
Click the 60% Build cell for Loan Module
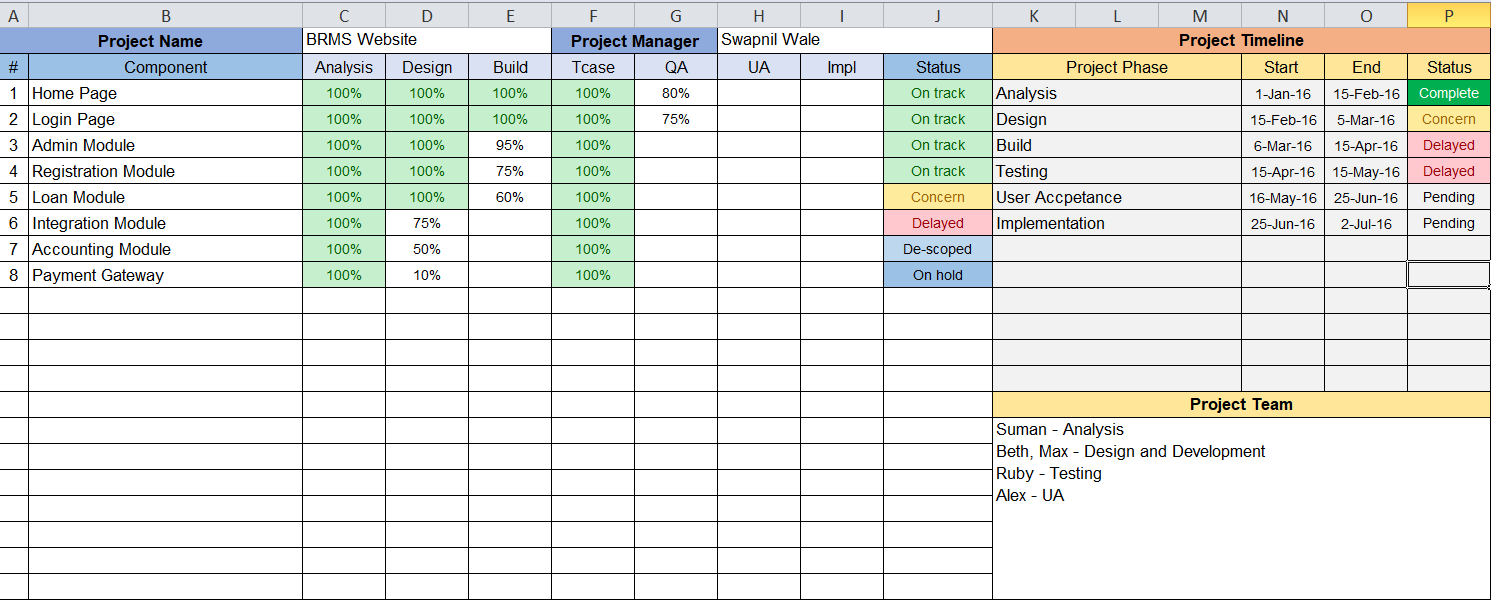(x=510, y=197)
